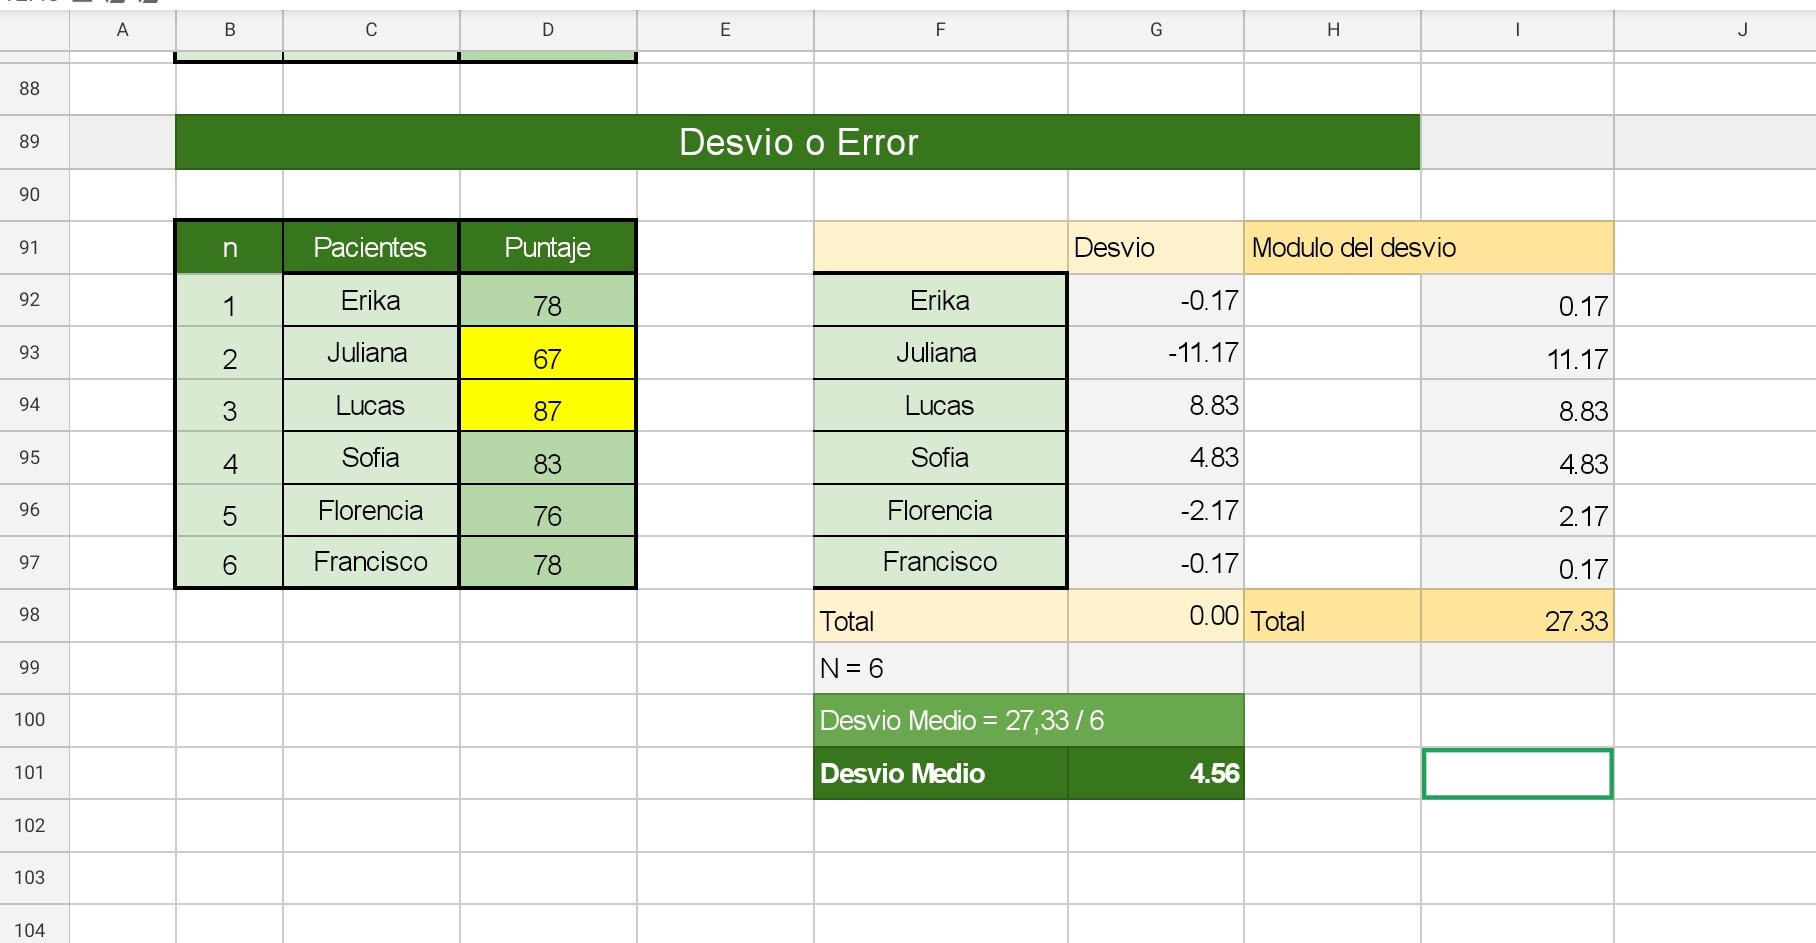This screenshot has height=943, width=1816.
Task: Click the select-all corner box
Action: (x=34, y=30)
